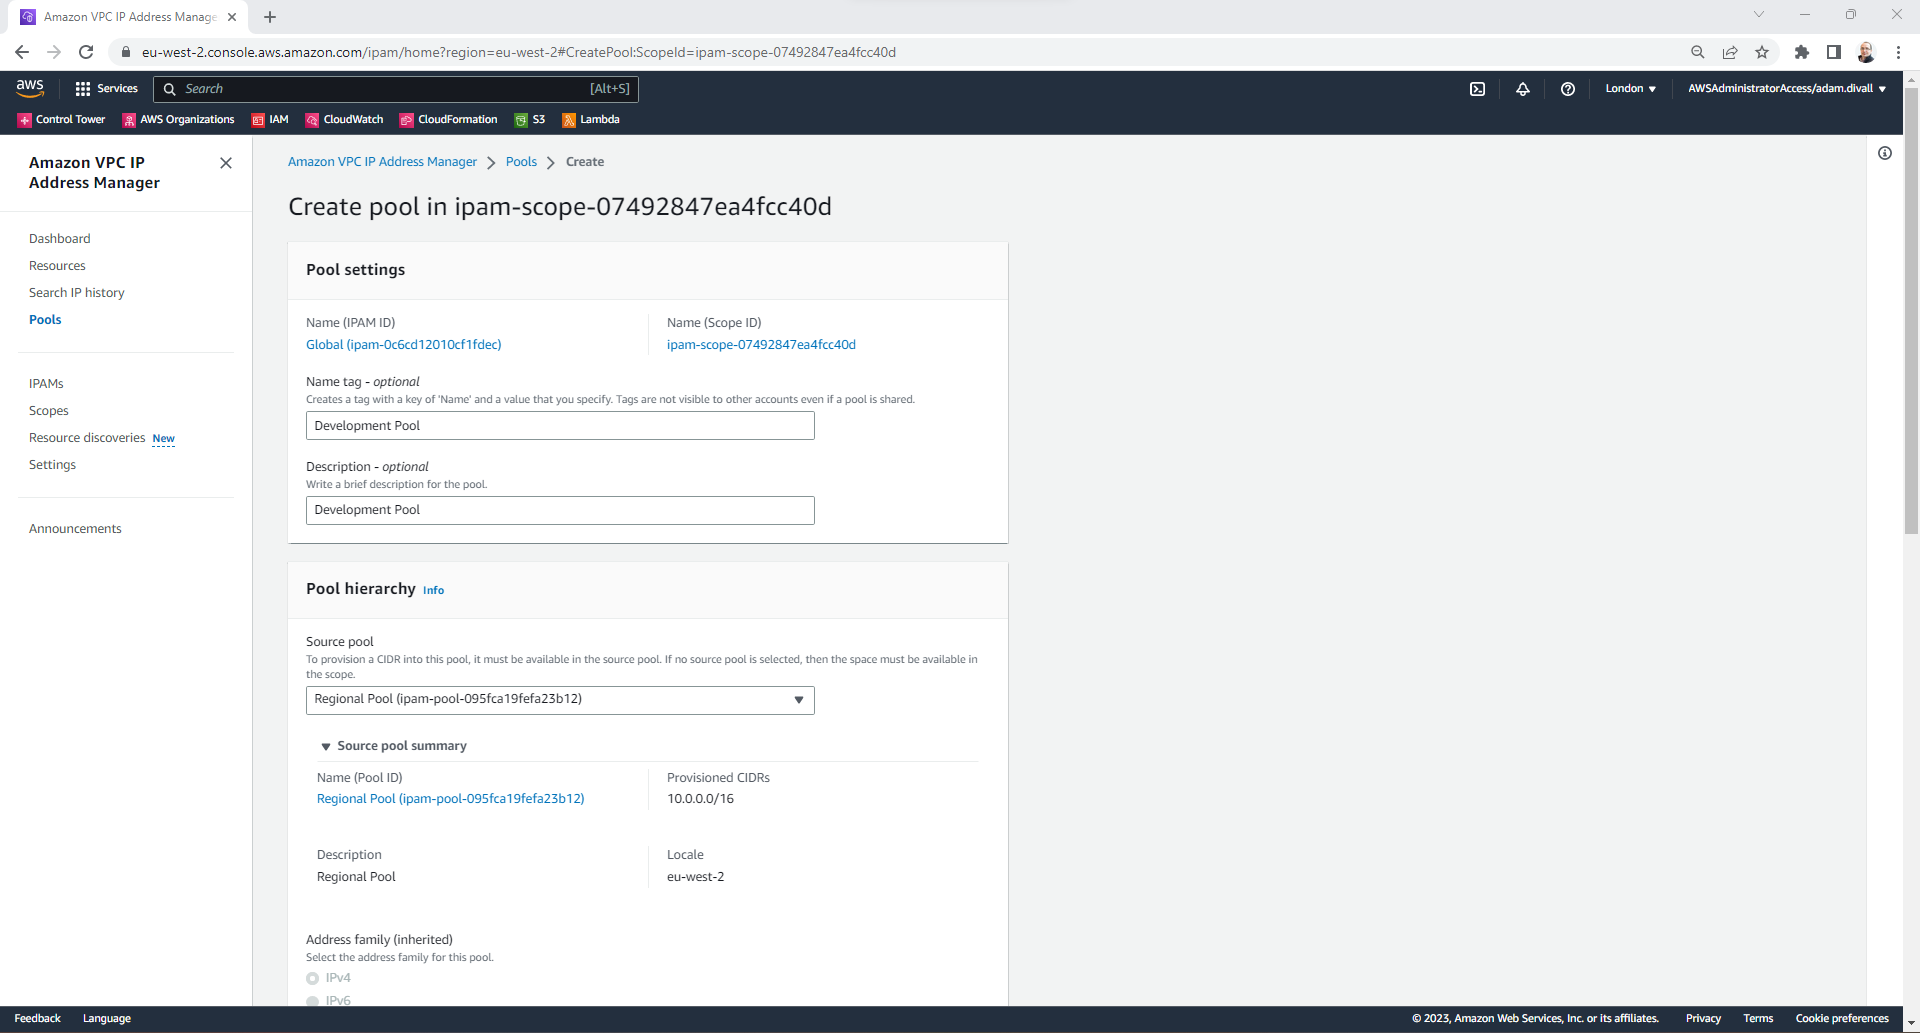Focus the AWS console search box
Viewport: 1920px width, 1033px height.
(x=396, y=89)
